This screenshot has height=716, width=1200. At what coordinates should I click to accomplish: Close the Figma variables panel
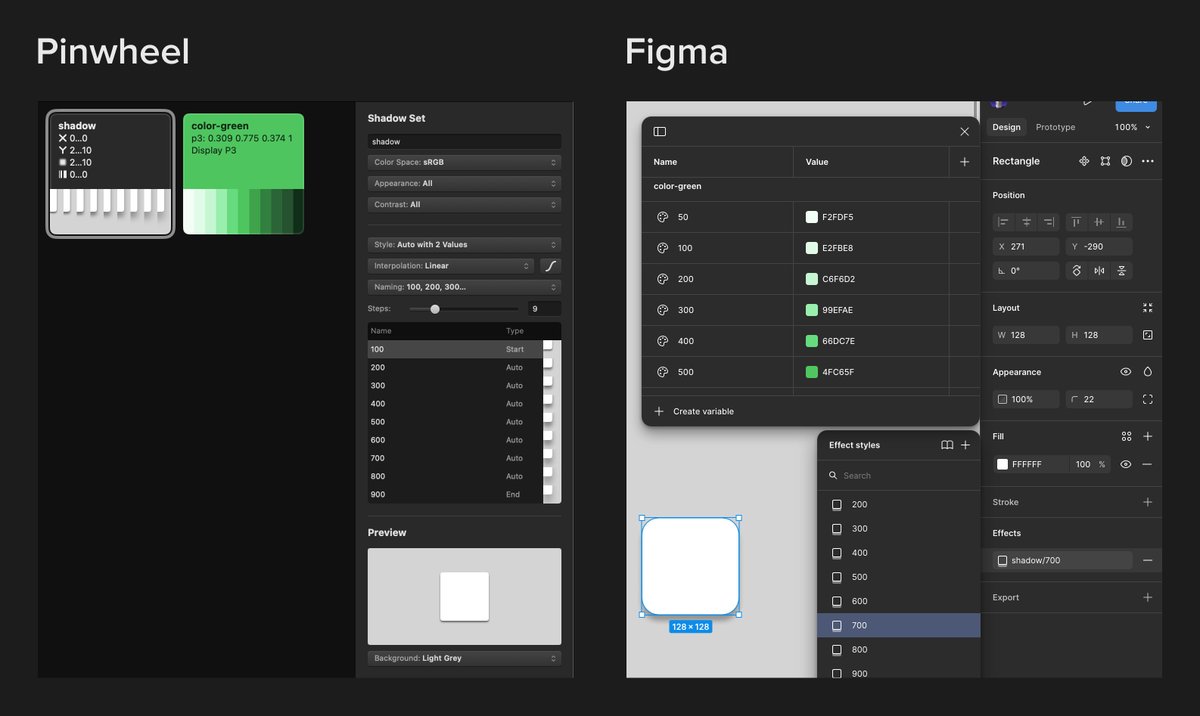click(x=964, y=131)
